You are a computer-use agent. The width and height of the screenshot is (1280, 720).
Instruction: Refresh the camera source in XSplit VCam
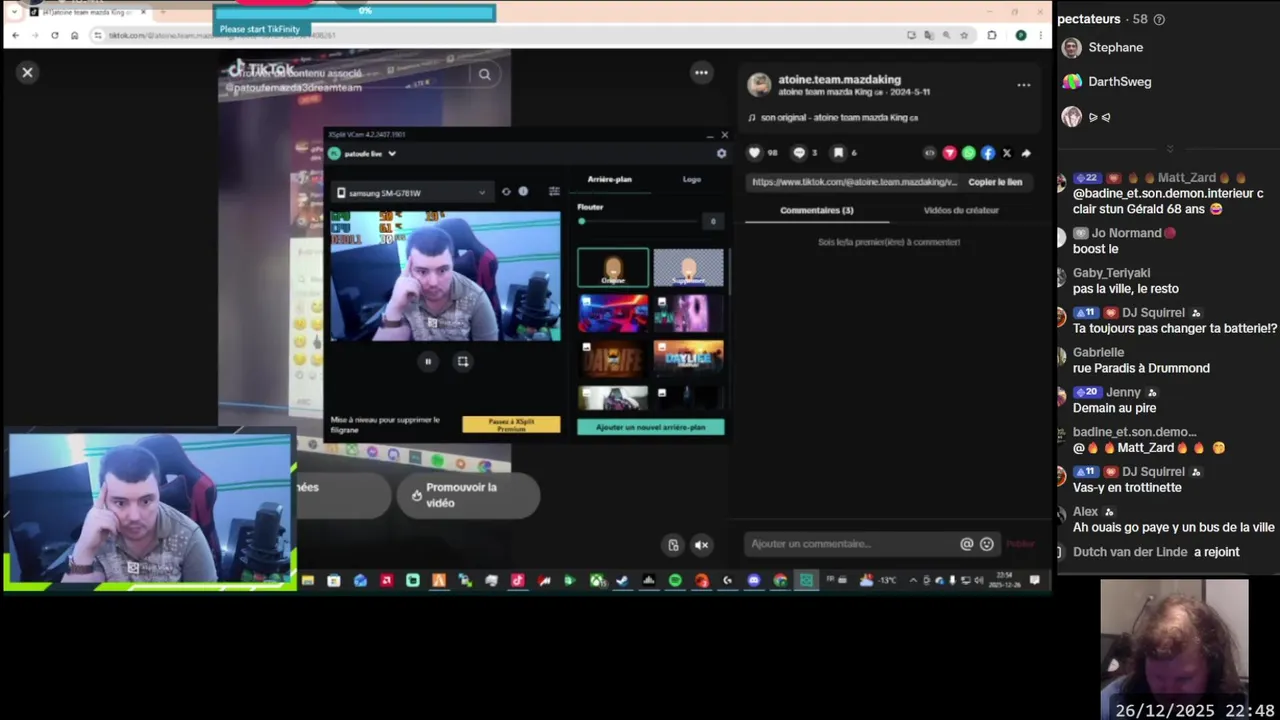(506, 192)
